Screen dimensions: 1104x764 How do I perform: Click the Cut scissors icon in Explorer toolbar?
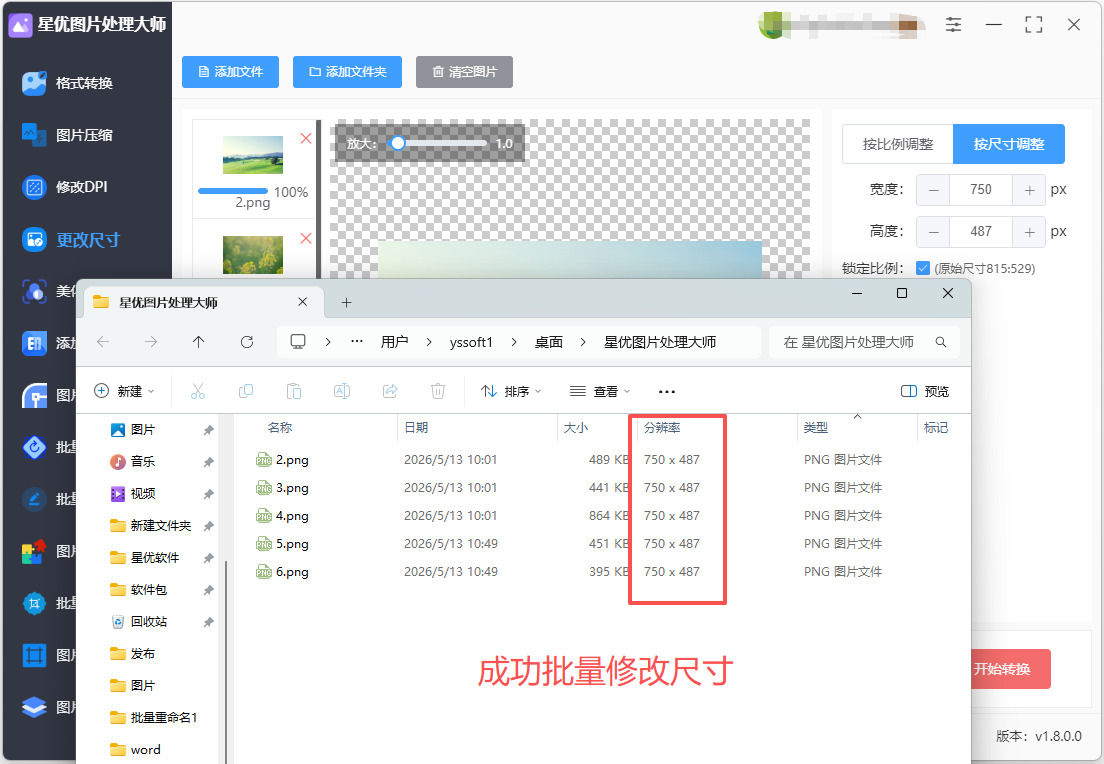pos(198,392)
